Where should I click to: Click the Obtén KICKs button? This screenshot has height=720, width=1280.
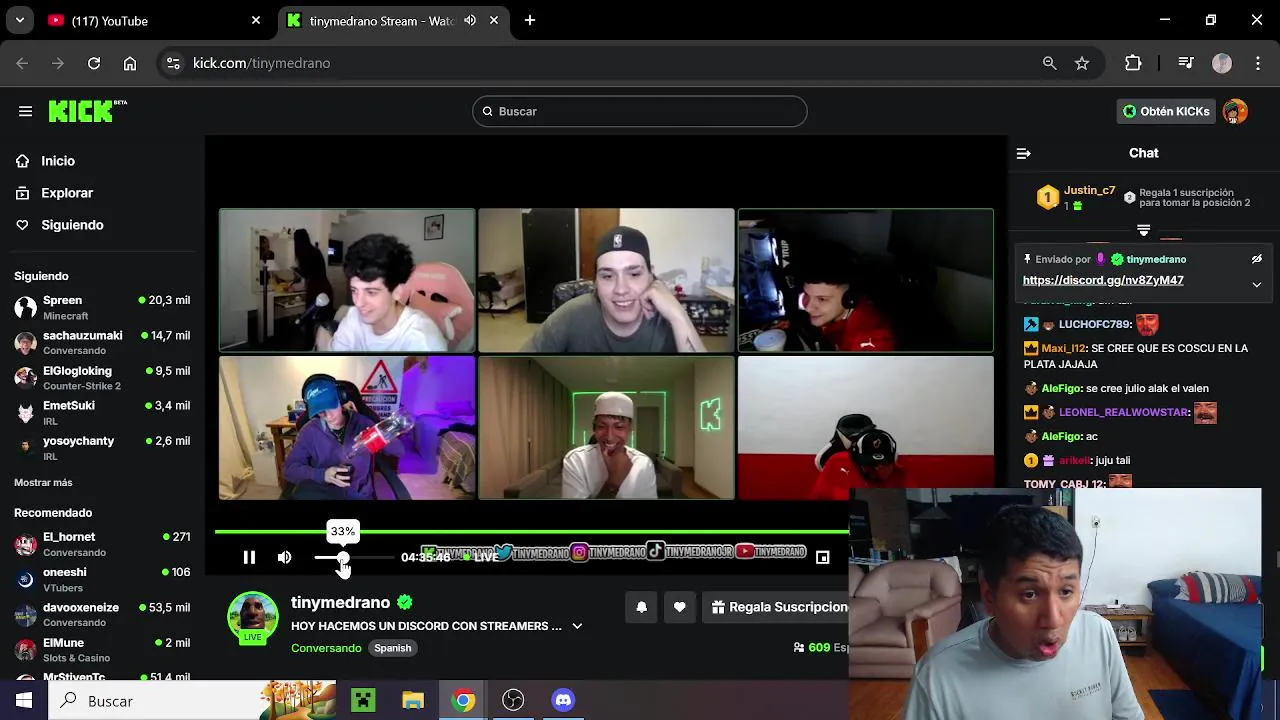click(x=1166, y=111)
